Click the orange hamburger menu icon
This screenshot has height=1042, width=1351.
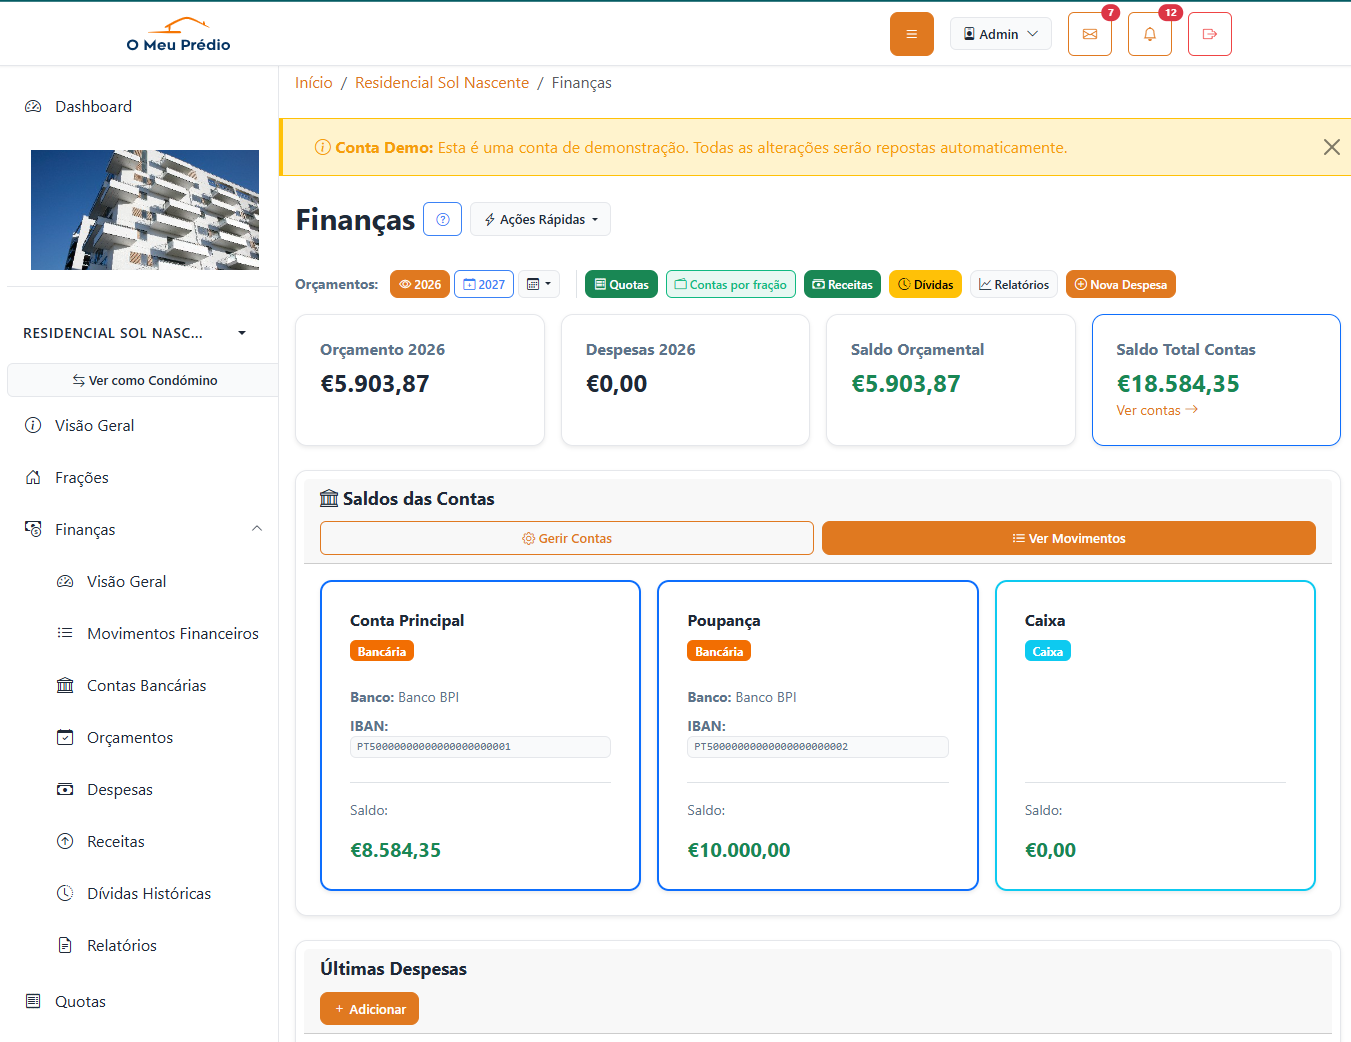(x=911, y=33)
